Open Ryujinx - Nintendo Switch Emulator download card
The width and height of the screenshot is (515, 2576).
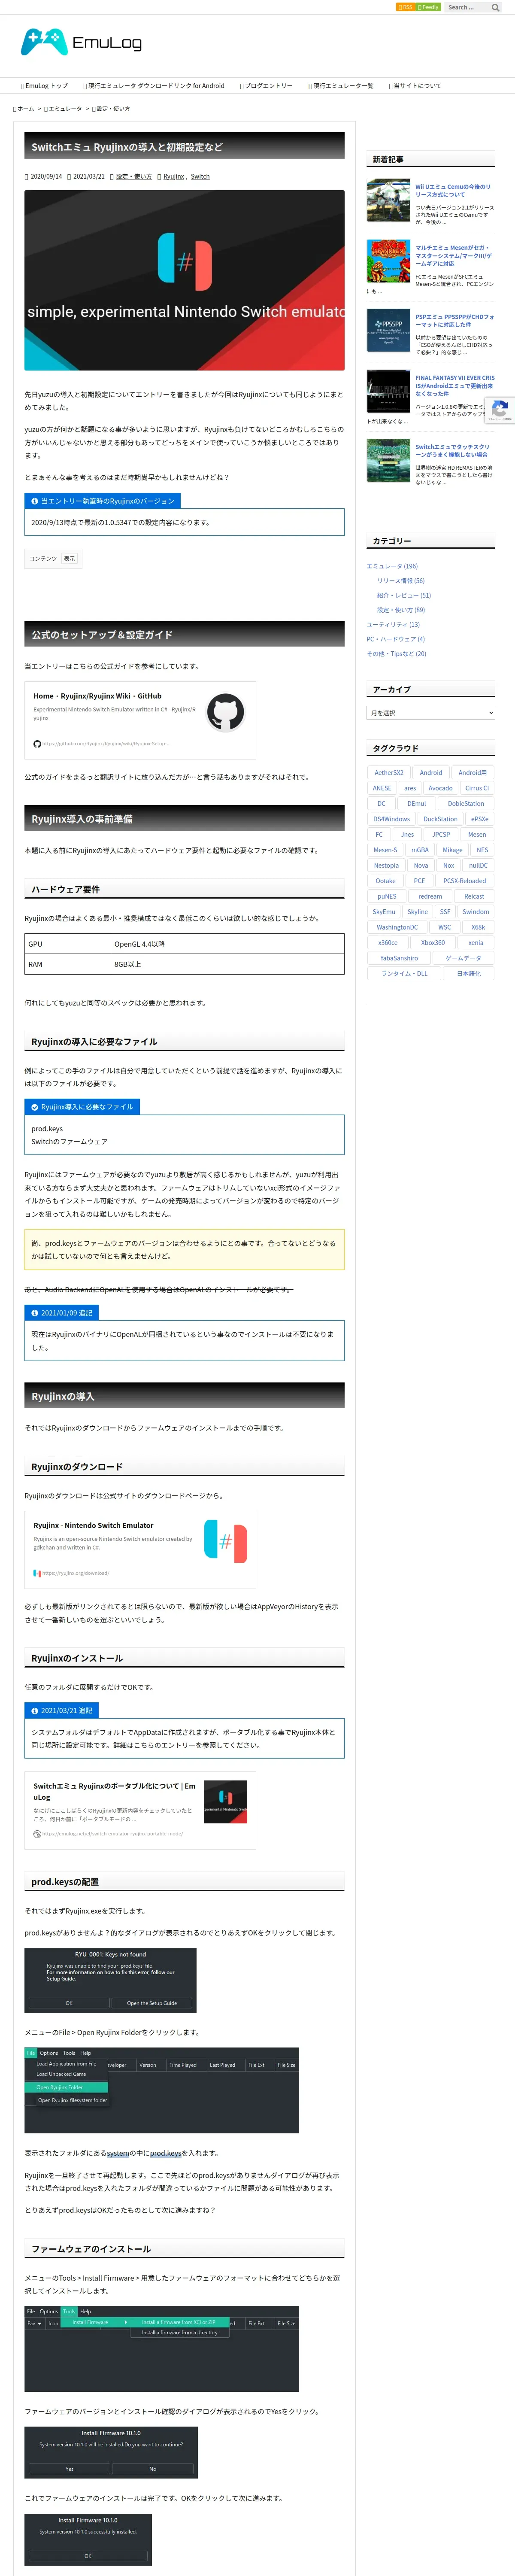click(140, 1549)
